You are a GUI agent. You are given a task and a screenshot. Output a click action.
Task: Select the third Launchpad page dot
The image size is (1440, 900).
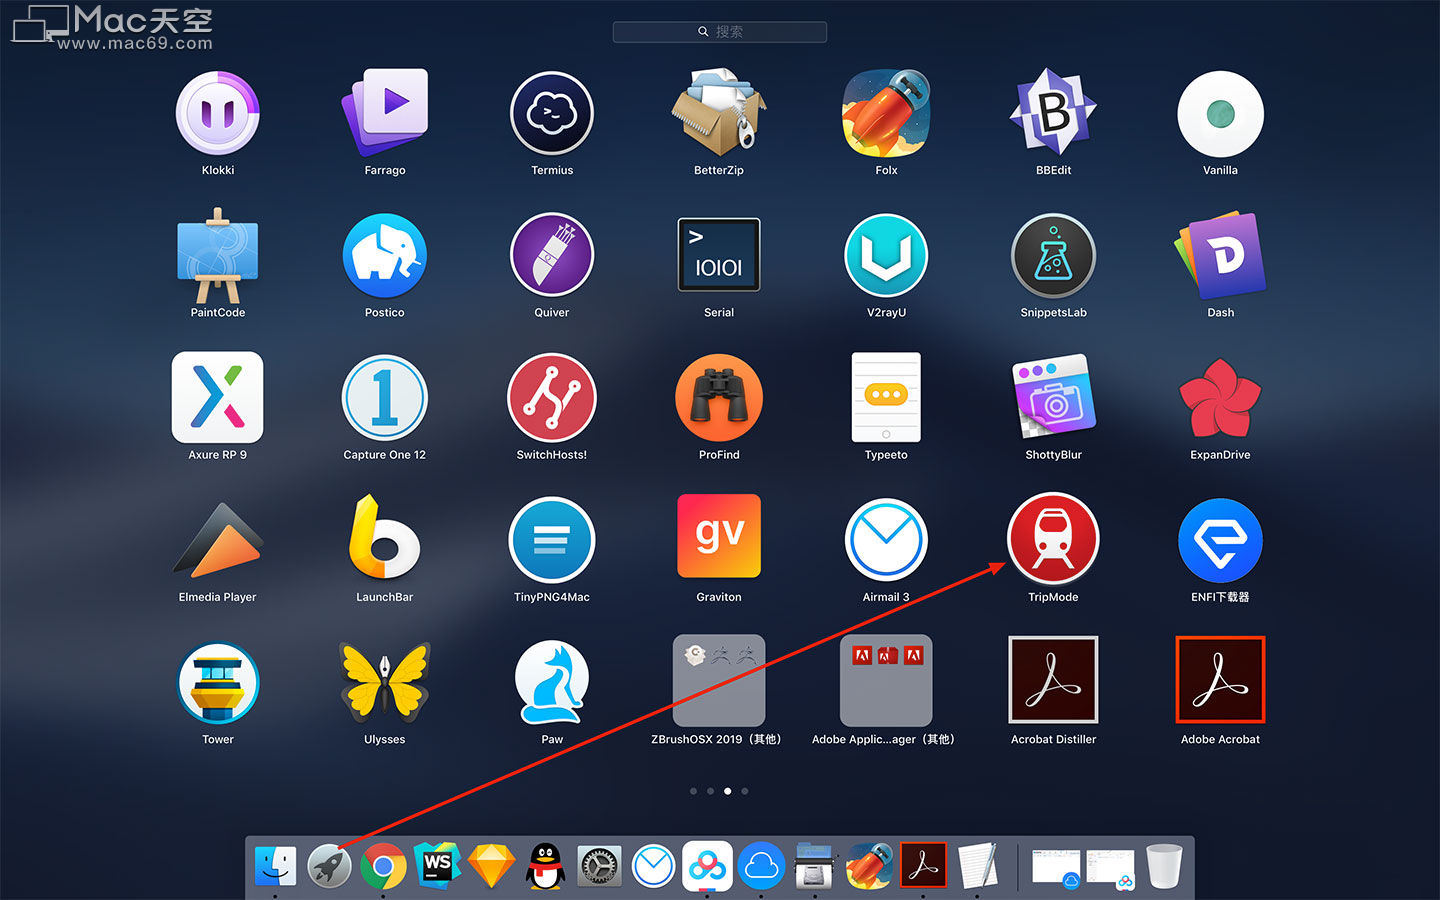tap(727, 791)
